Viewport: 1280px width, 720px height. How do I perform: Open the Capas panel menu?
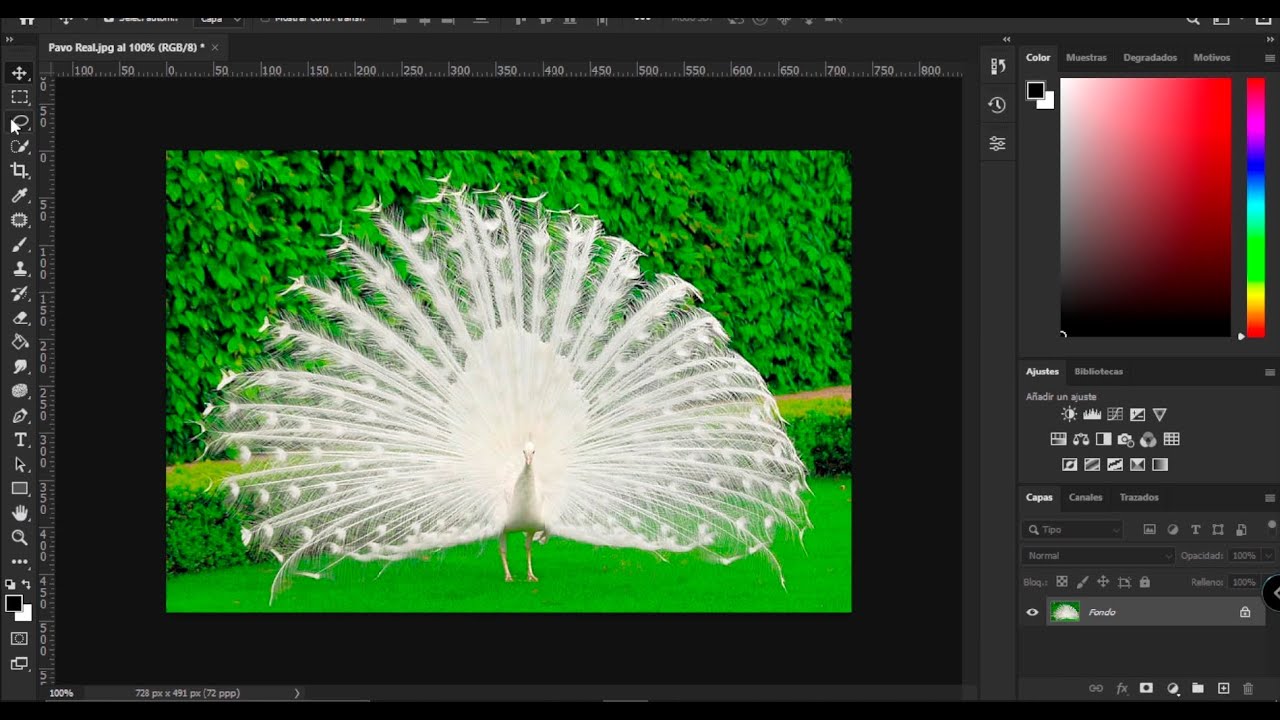[x=1270, y=498]
